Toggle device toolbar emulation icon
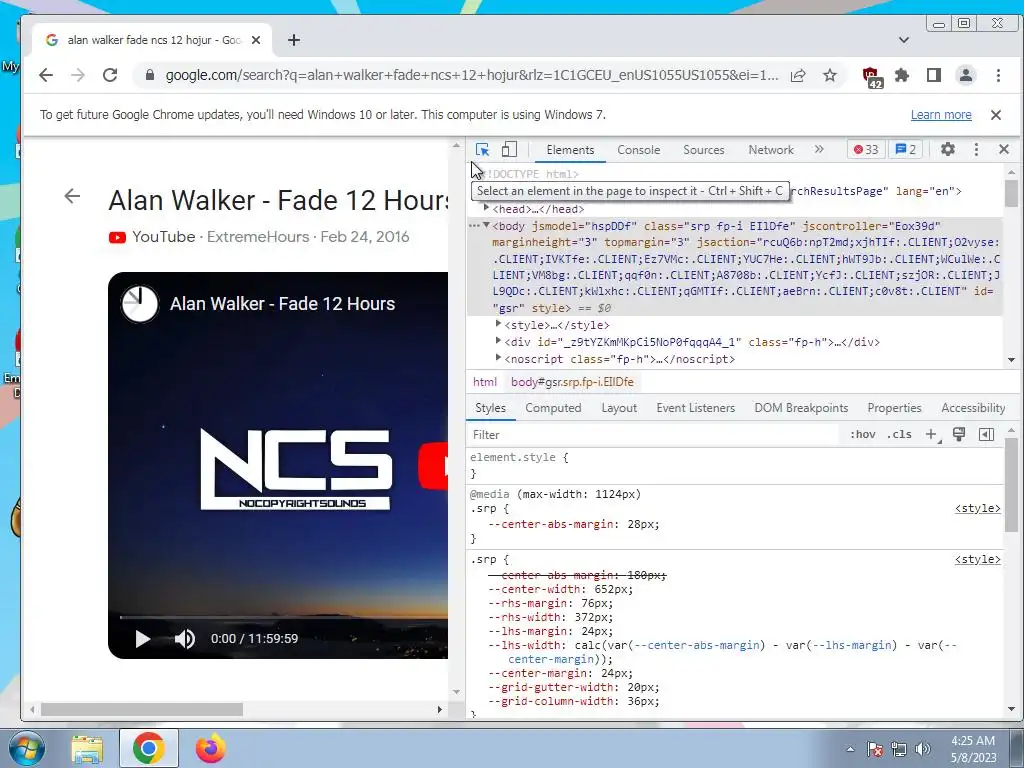Viewport: 1024px width, 768px height. (509, 150)
